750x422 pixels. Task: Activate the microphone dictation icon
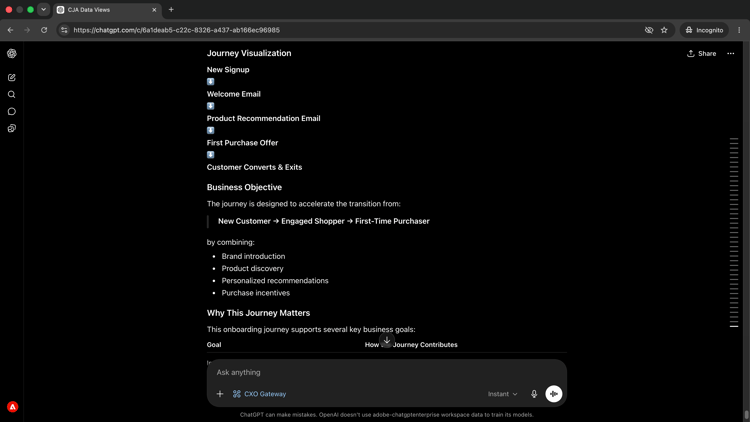click(x=534, y=394)
